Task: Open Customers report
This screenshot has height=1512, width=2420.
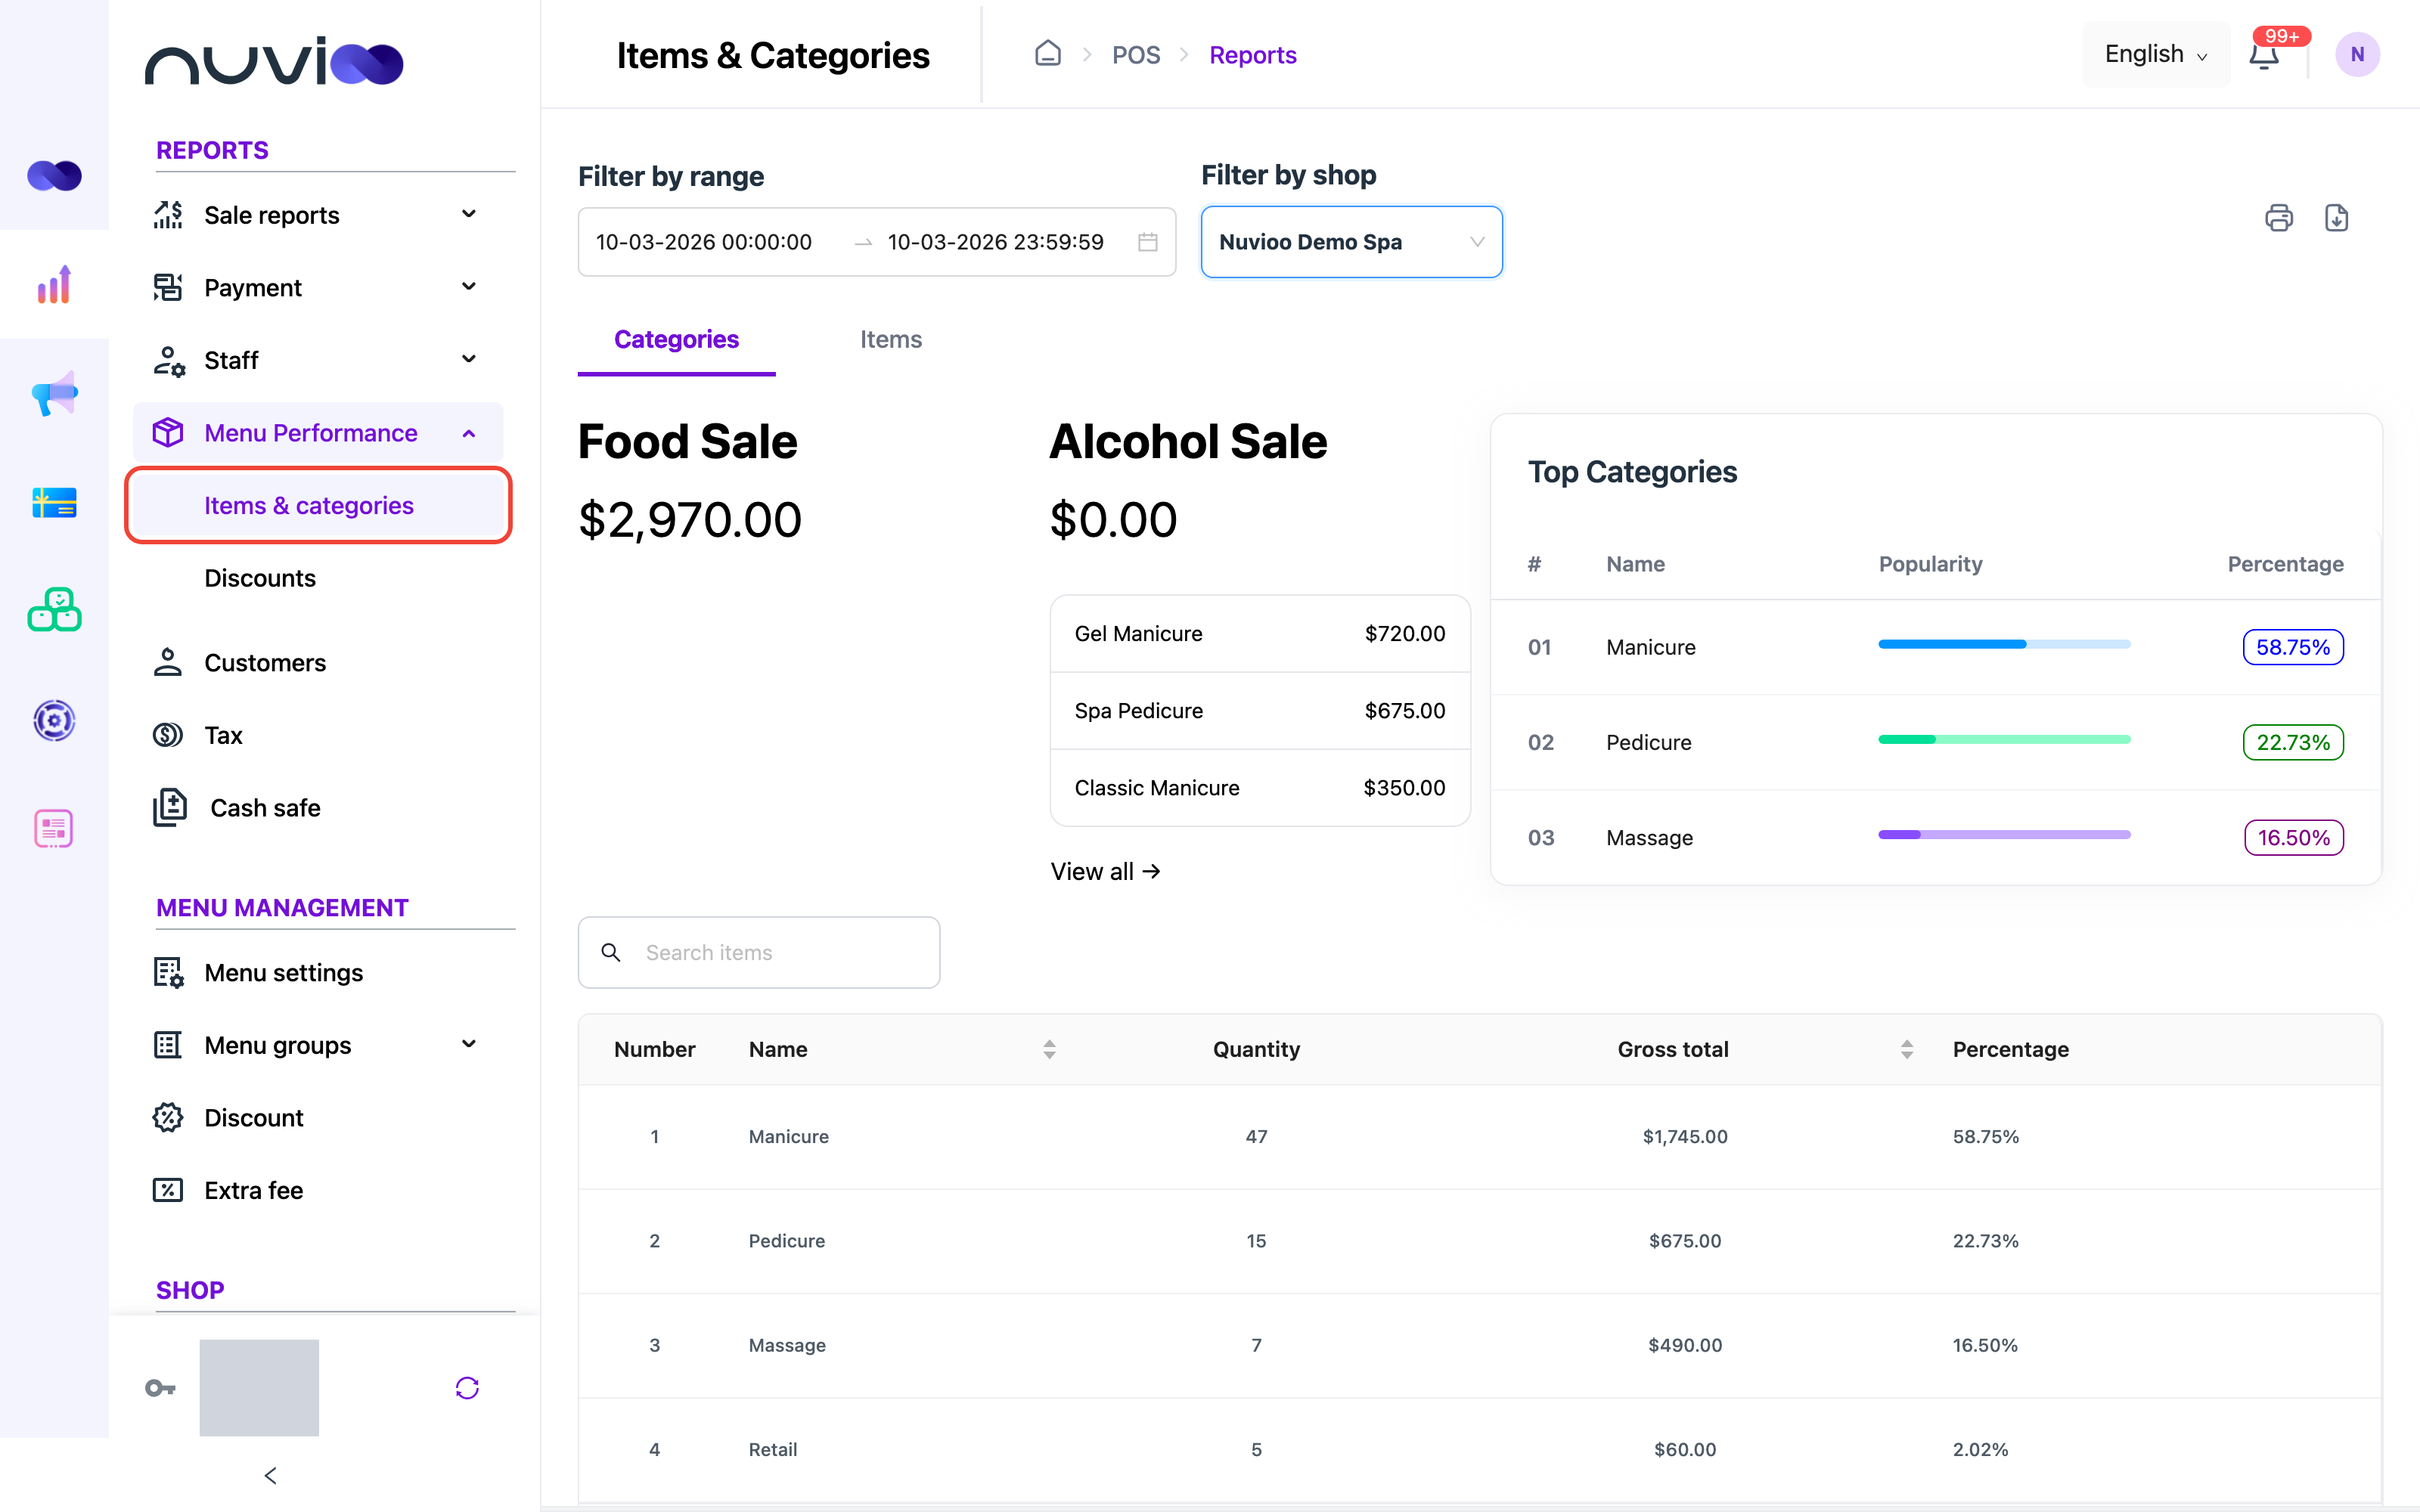Action: 265,663
